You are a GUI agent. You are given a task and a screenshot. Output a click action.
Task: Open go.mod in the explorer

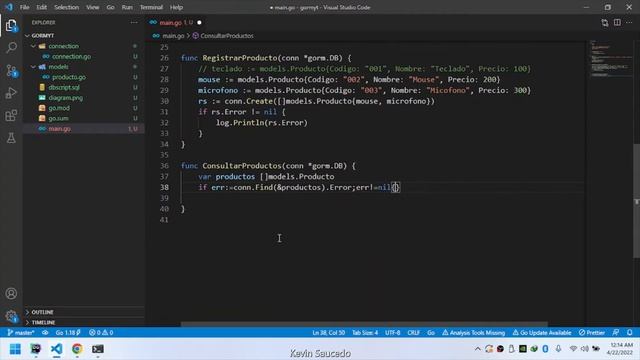tap(84, 108)
